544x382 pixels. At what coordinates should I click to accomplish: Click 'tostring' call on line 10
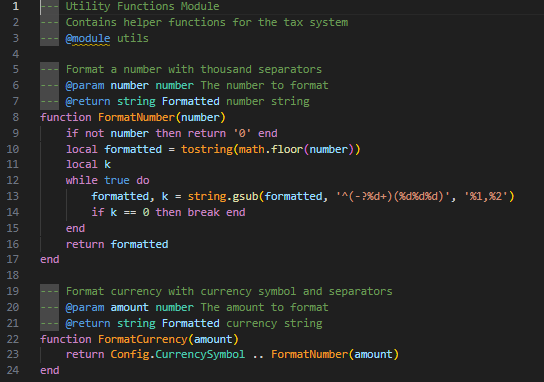(206, 149)
